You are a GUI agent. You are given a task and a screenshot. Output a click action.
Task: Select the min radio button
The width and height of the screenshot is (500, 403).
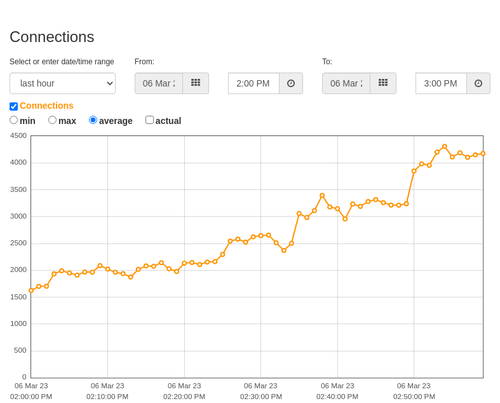pos(14,120)
